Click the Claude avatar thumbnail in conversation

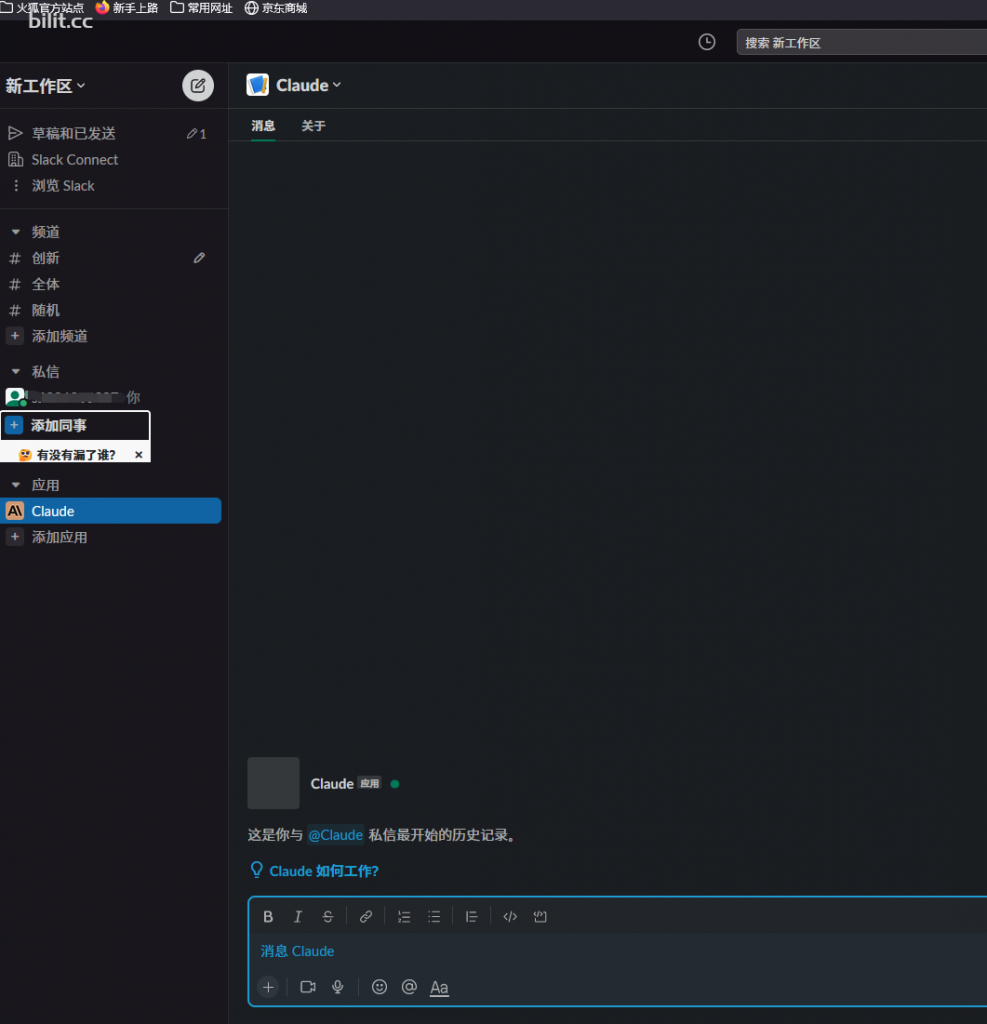coord(274,783)
